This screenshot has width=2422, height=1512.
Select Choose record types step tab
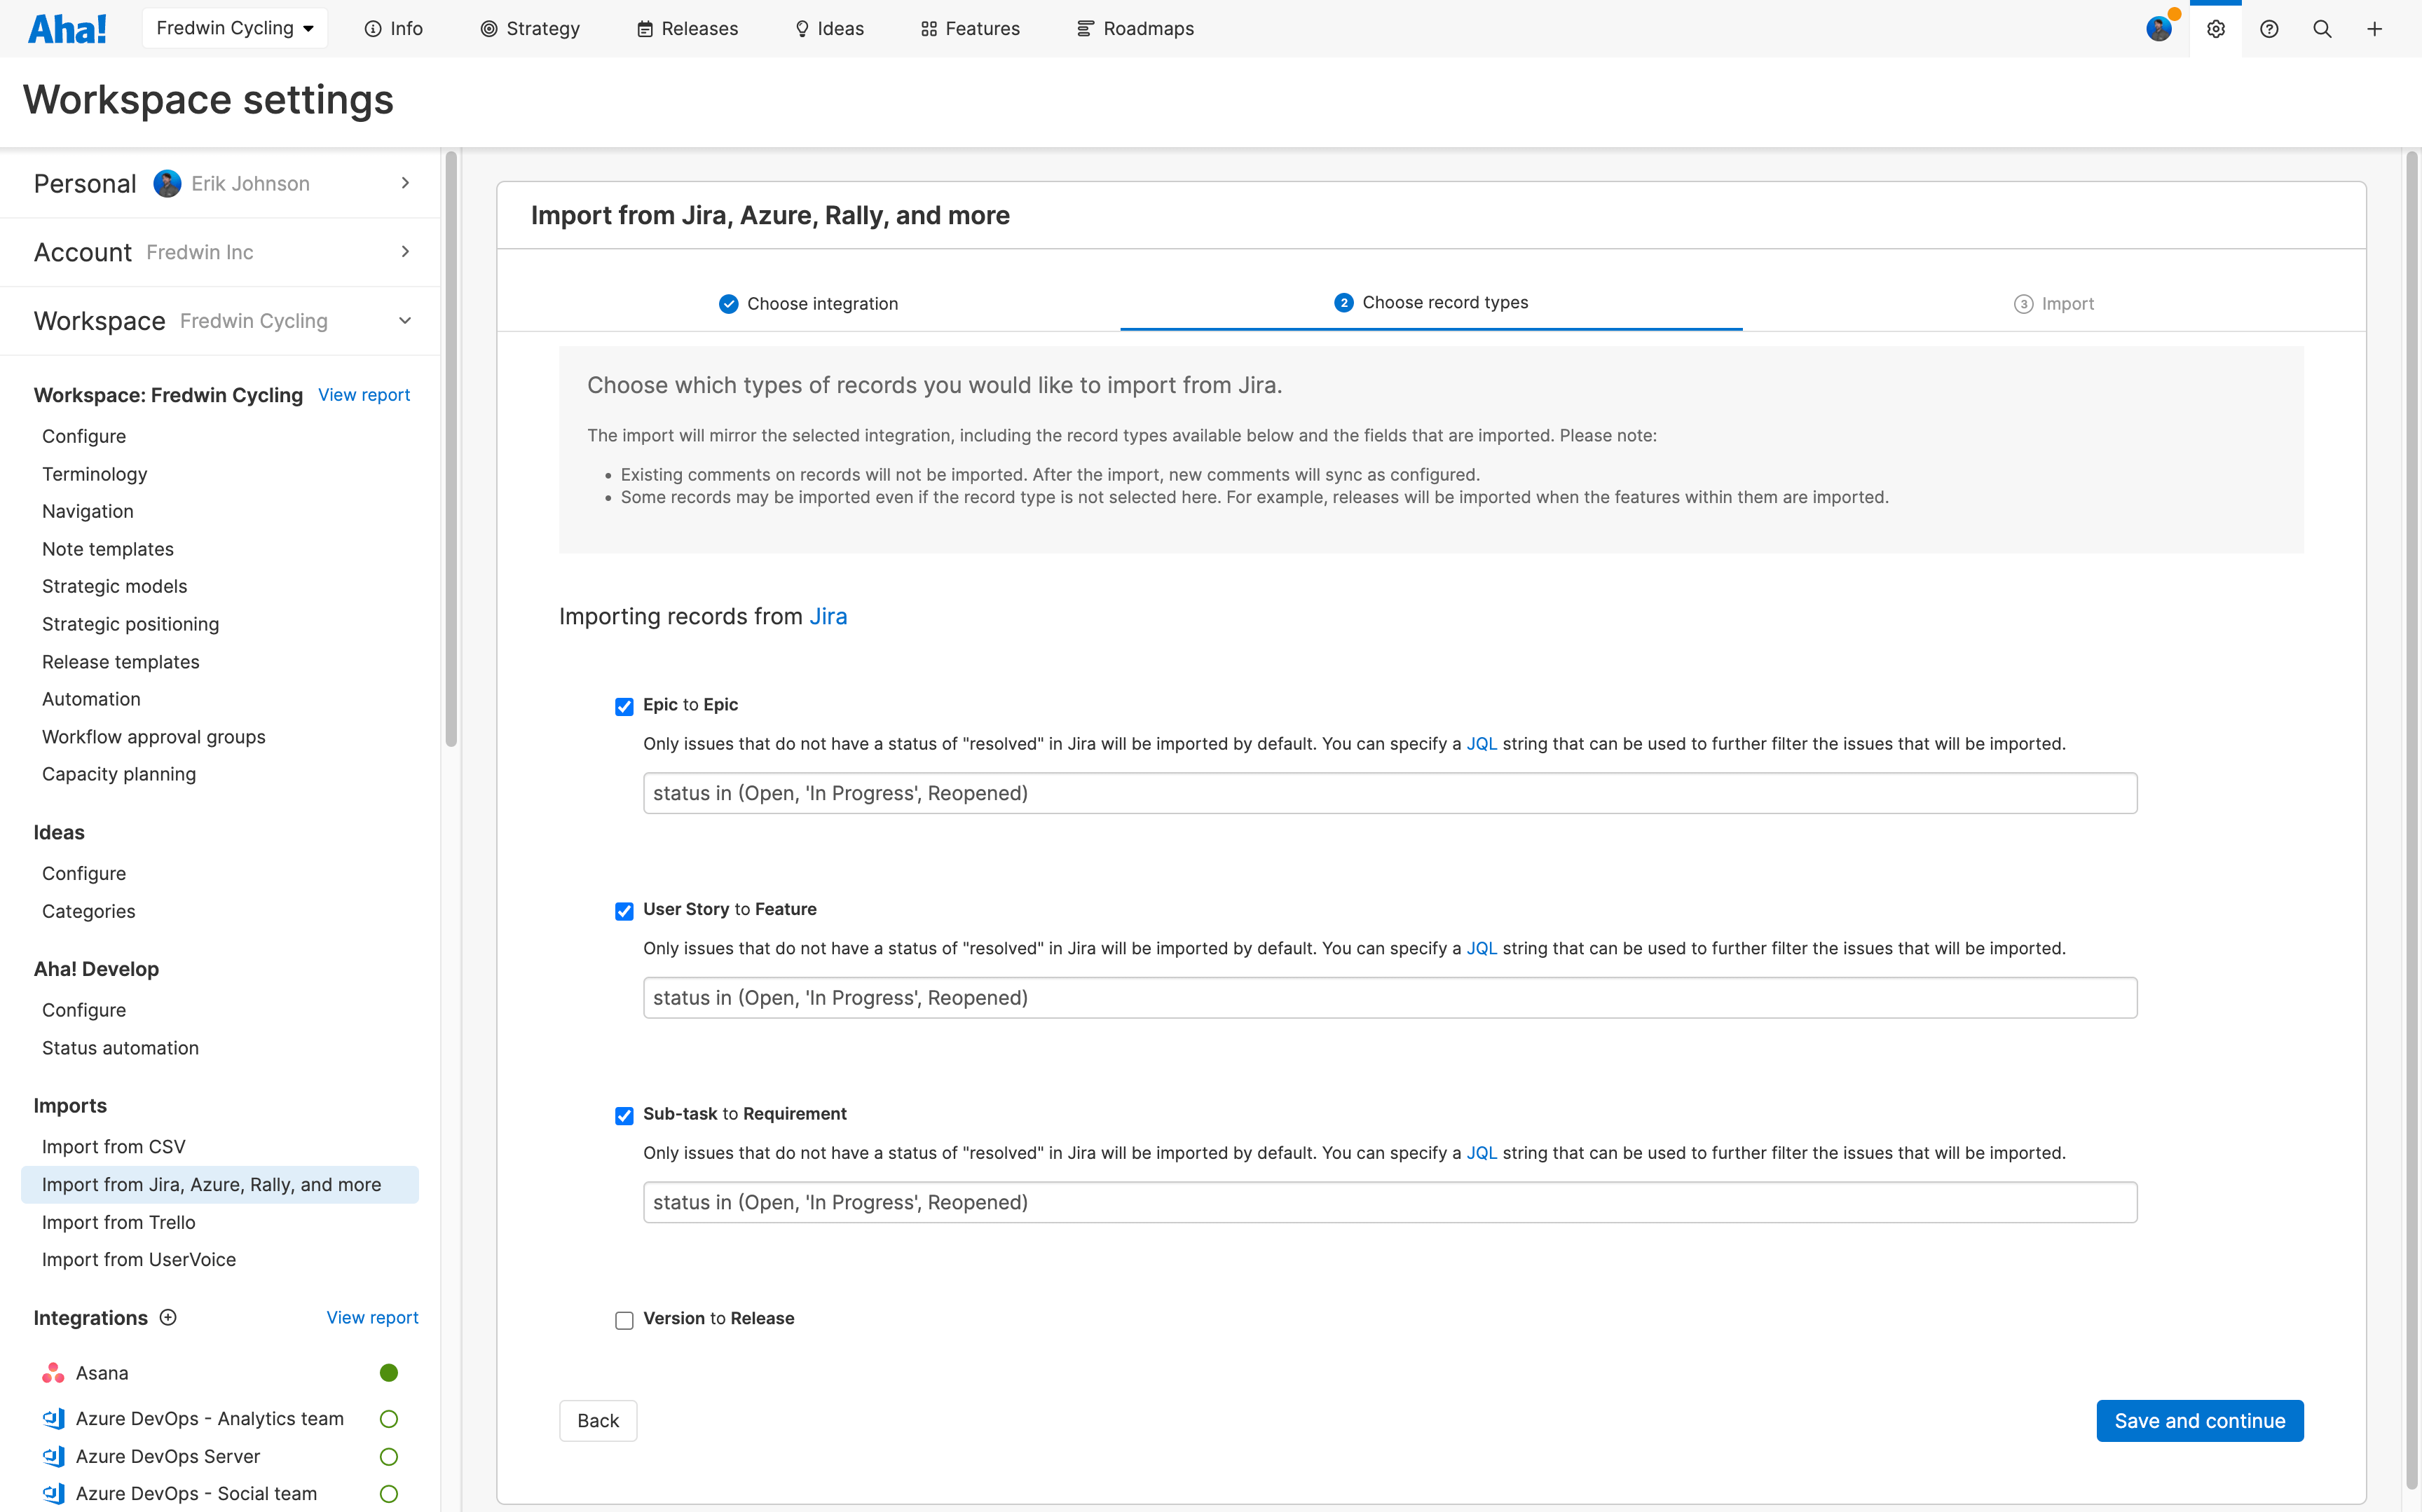(1431, 302)
